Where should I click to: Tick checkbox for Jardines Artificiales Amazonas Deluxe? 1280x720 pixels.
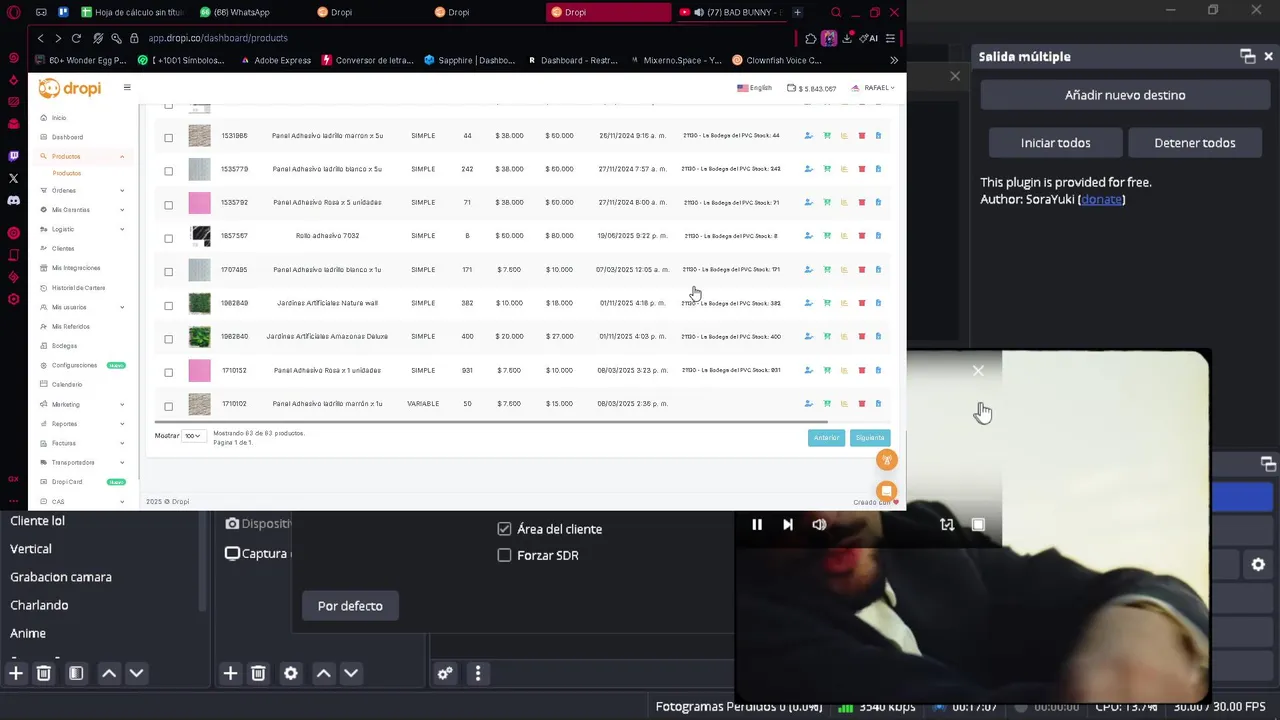coord(168,339)
